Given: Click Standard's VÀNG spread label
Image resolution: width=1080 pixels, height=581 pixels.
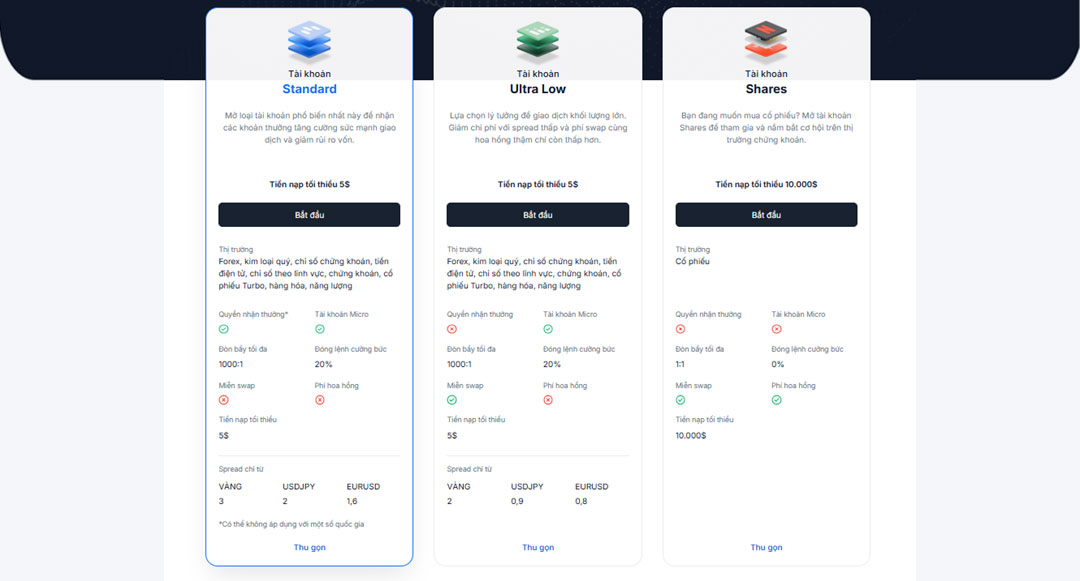Looking at the screenshot, I should 230,487.
